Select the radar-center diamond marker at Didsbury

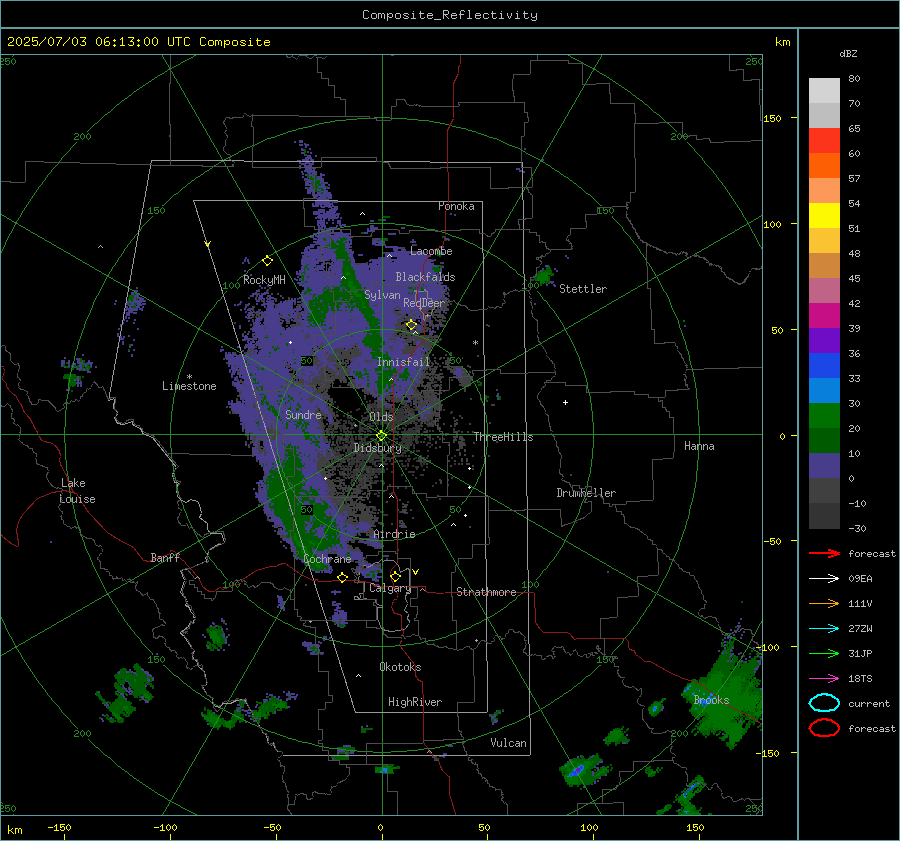tap(381, 436)
